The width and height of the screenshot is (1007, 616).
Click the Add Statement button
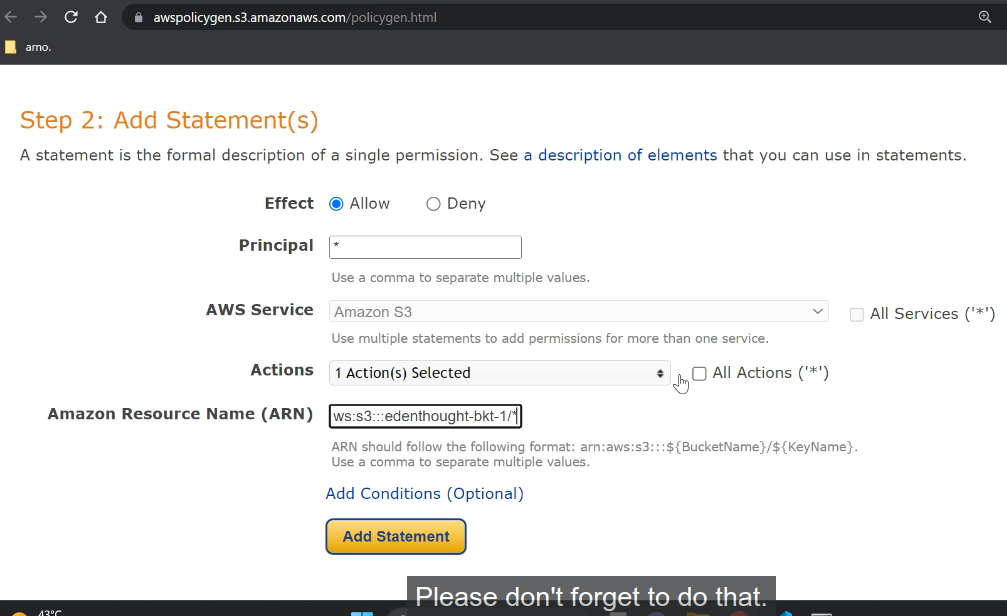coord(396,537)
